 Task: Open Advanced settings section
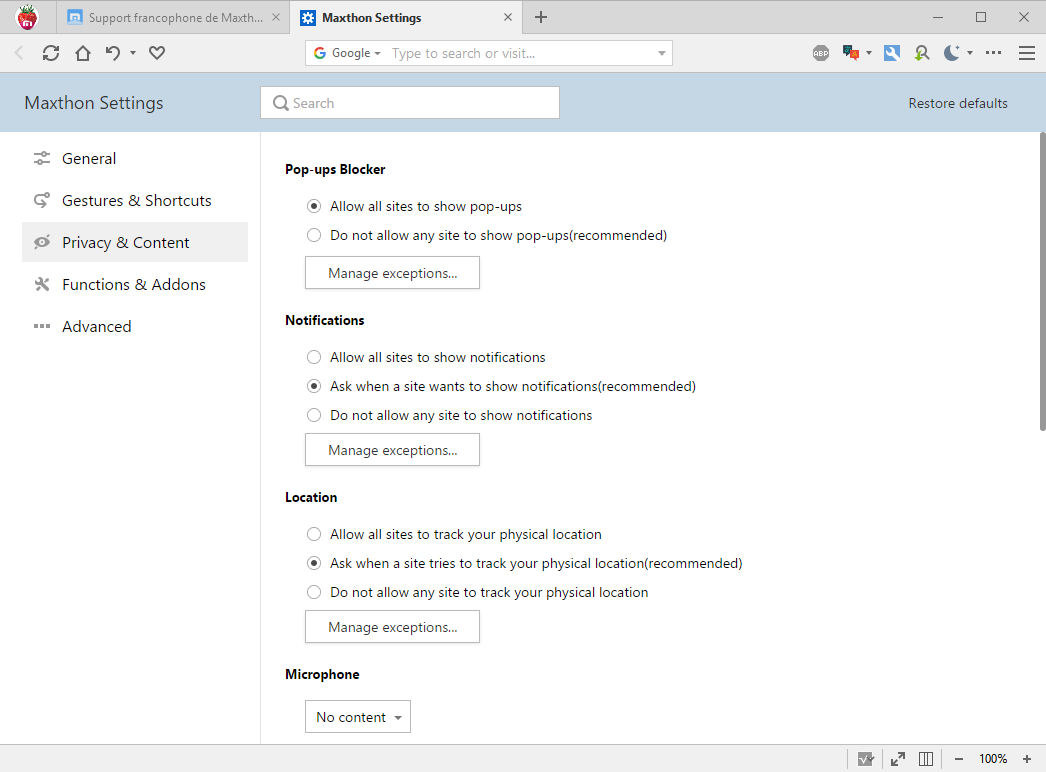pyautogui.click(x=135, y=326)
